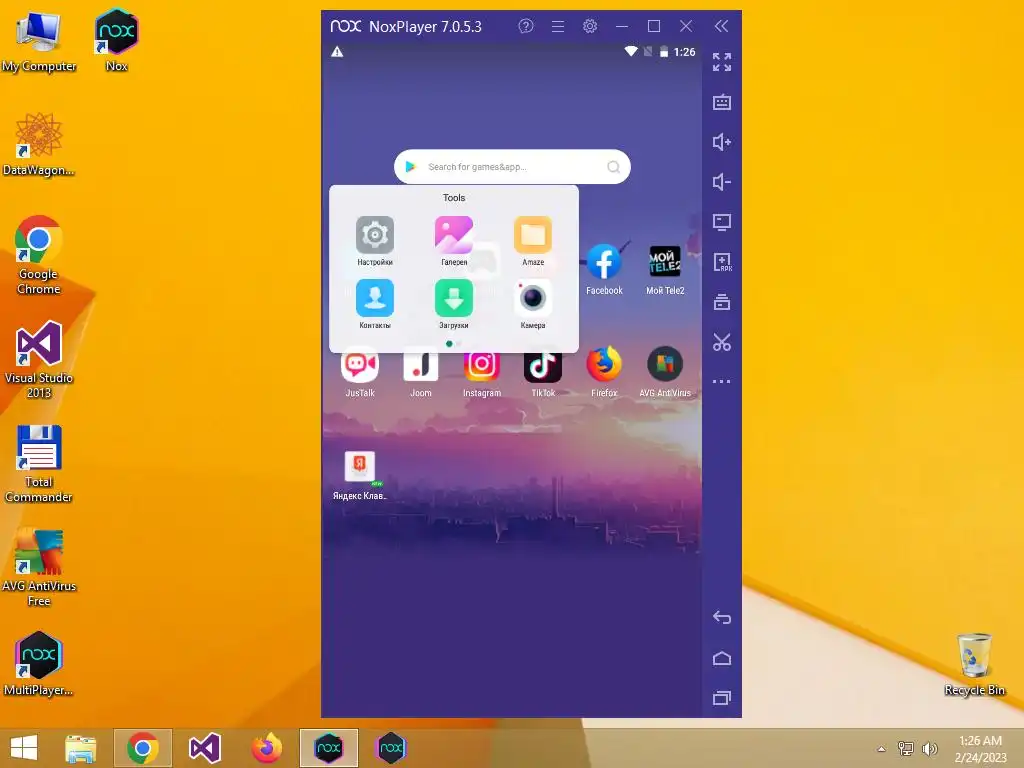Click the screen display icon in sidebar
The width and height of the screenshot is (1024, 768).
(722, 222)
